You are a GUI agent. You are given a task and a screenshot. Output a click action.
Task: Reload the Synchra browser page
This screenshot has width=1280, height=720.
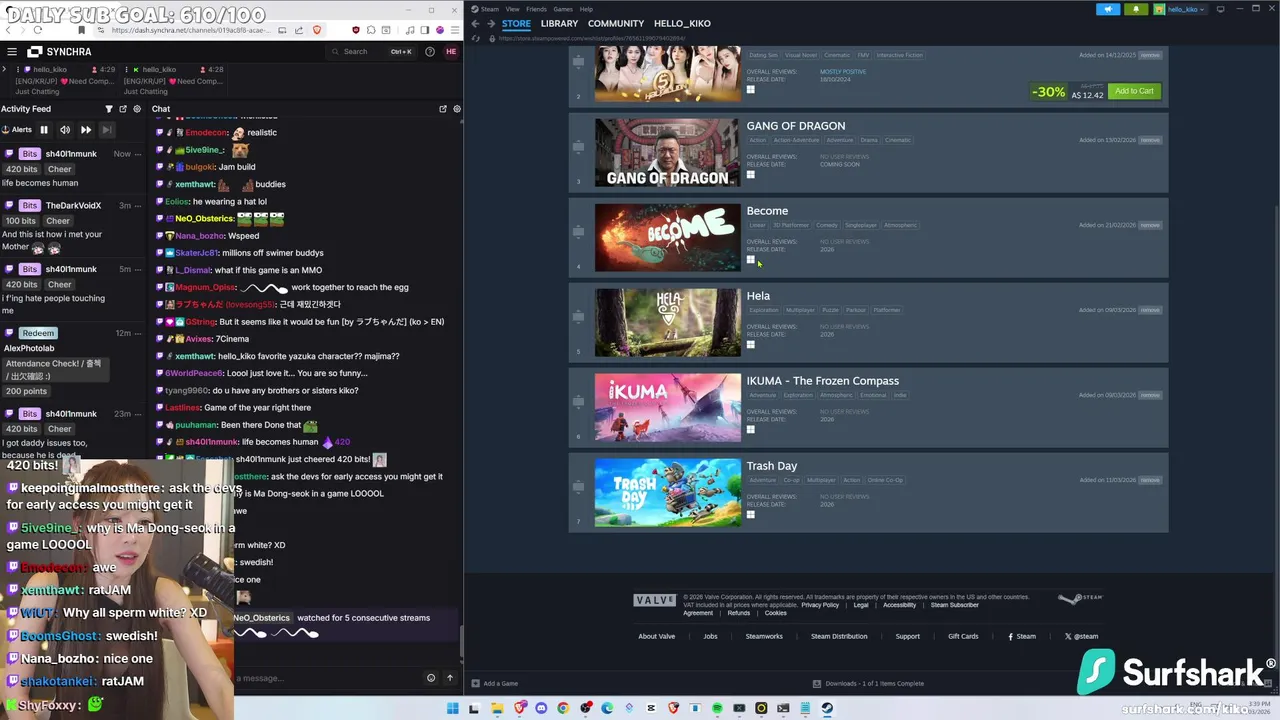click(x=37, y=30)
